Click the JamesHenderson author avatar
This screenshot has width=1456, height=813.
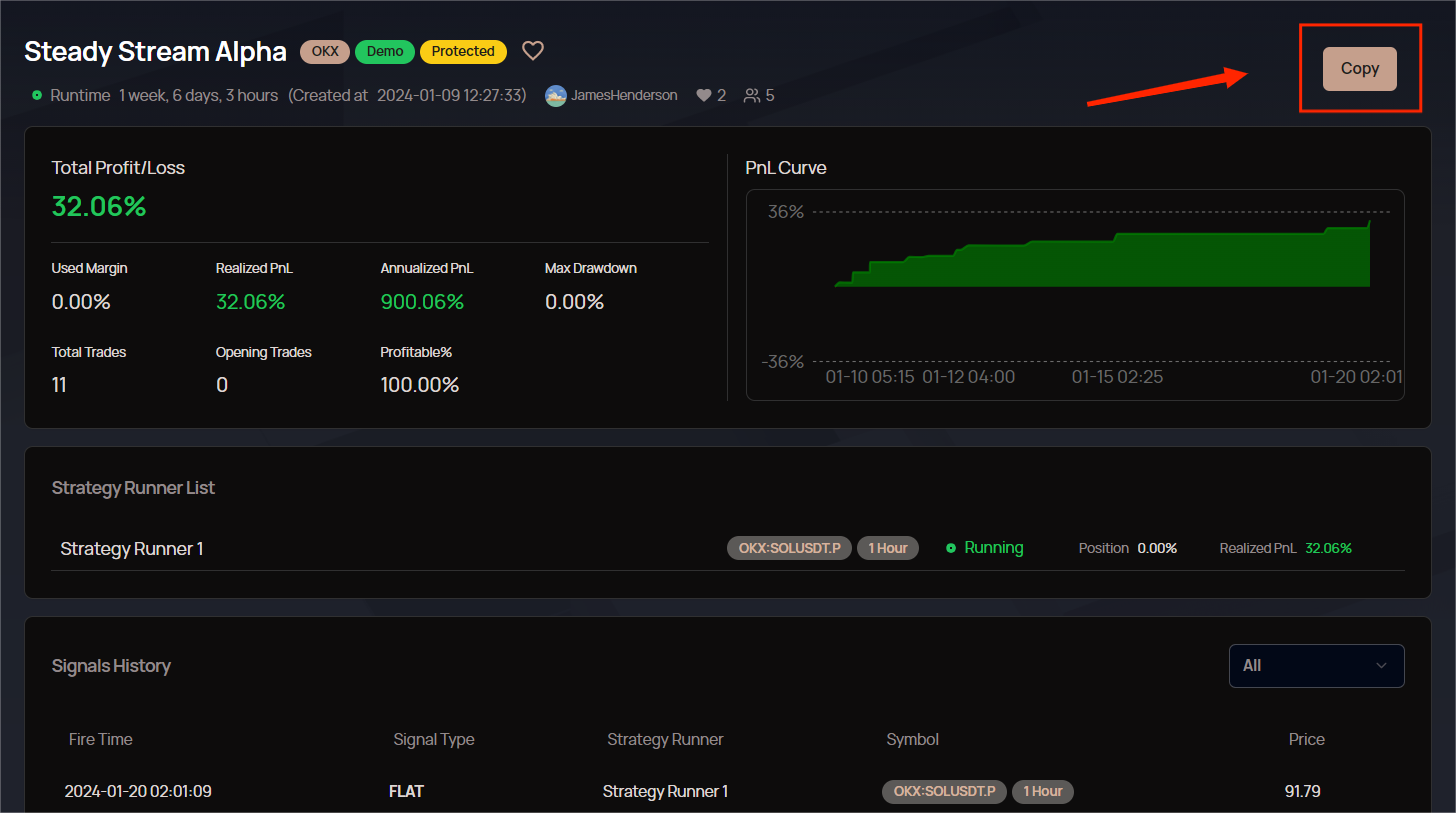555,96
